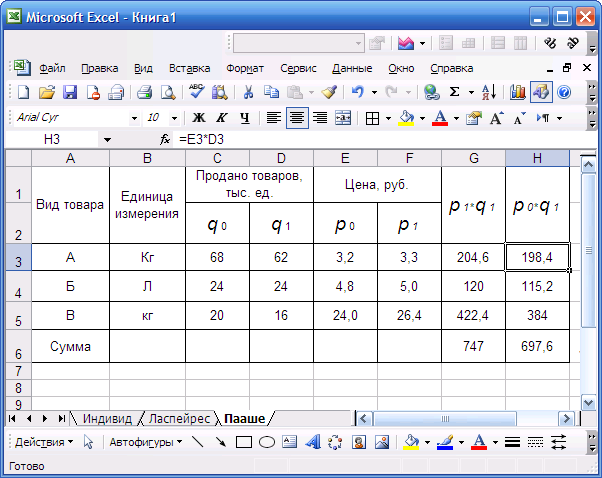This screenshot has width=602, height=478.
Task: Click the Действия drawing actions button
Action: [43, 441]
